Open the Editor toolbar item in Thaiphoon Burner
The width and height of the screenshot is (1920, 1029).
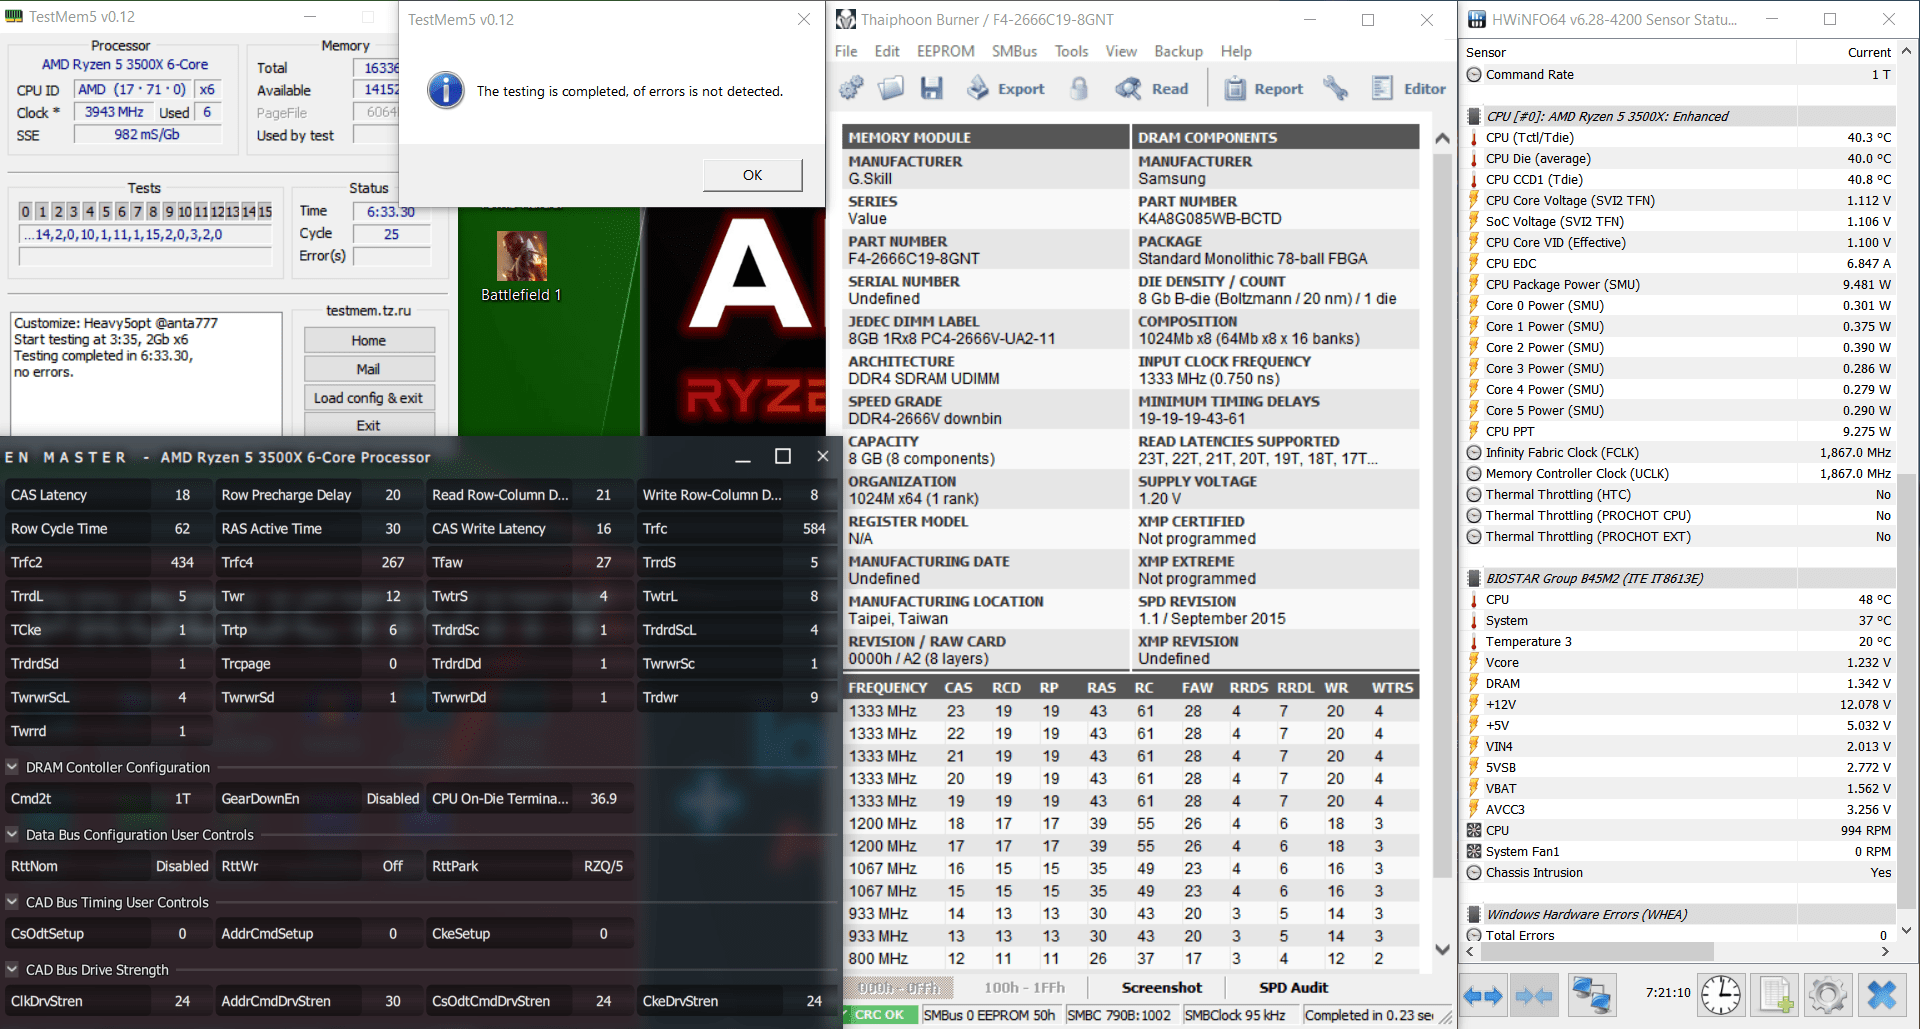pos(1409,89)
